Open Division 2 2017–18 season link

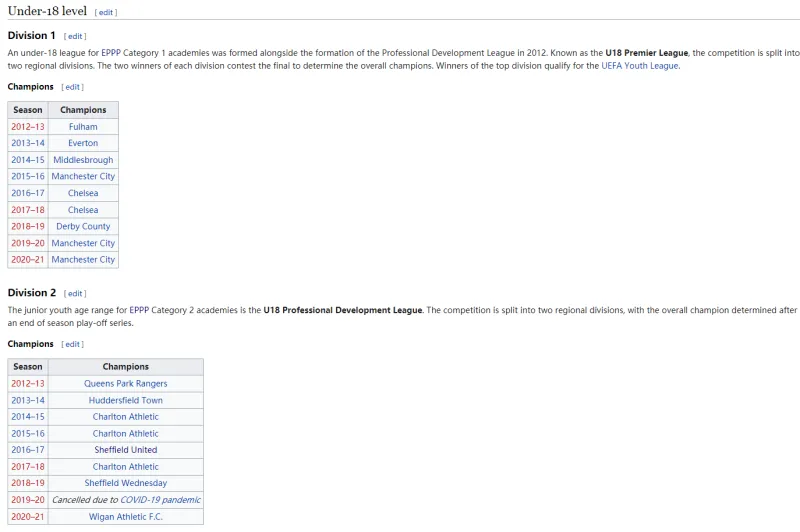pyautogui.click(x=28, y=467)
